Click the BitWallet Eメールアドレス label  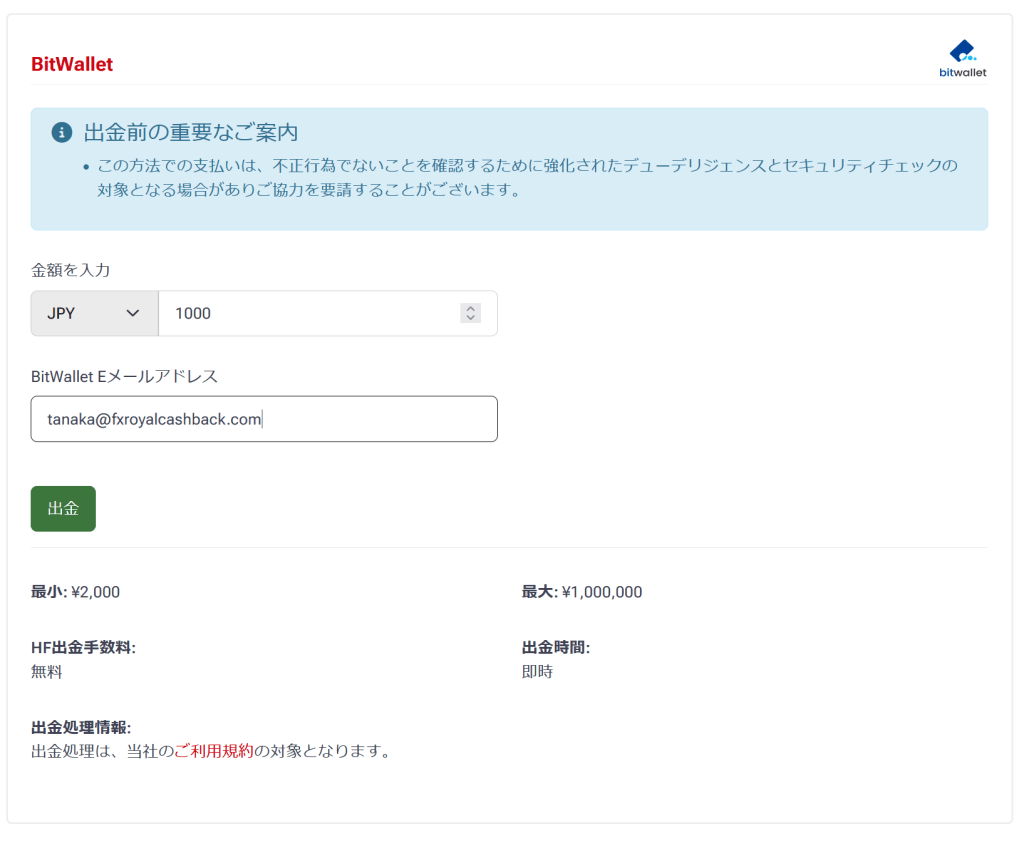point(124,376)
